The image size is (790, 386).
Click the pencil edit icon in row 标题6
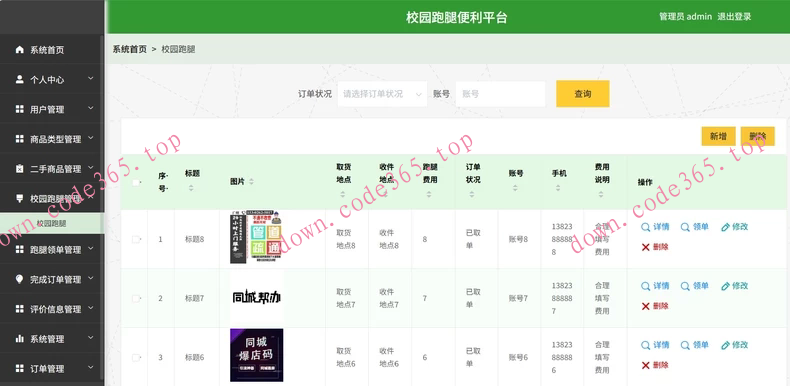coord(725,345)
